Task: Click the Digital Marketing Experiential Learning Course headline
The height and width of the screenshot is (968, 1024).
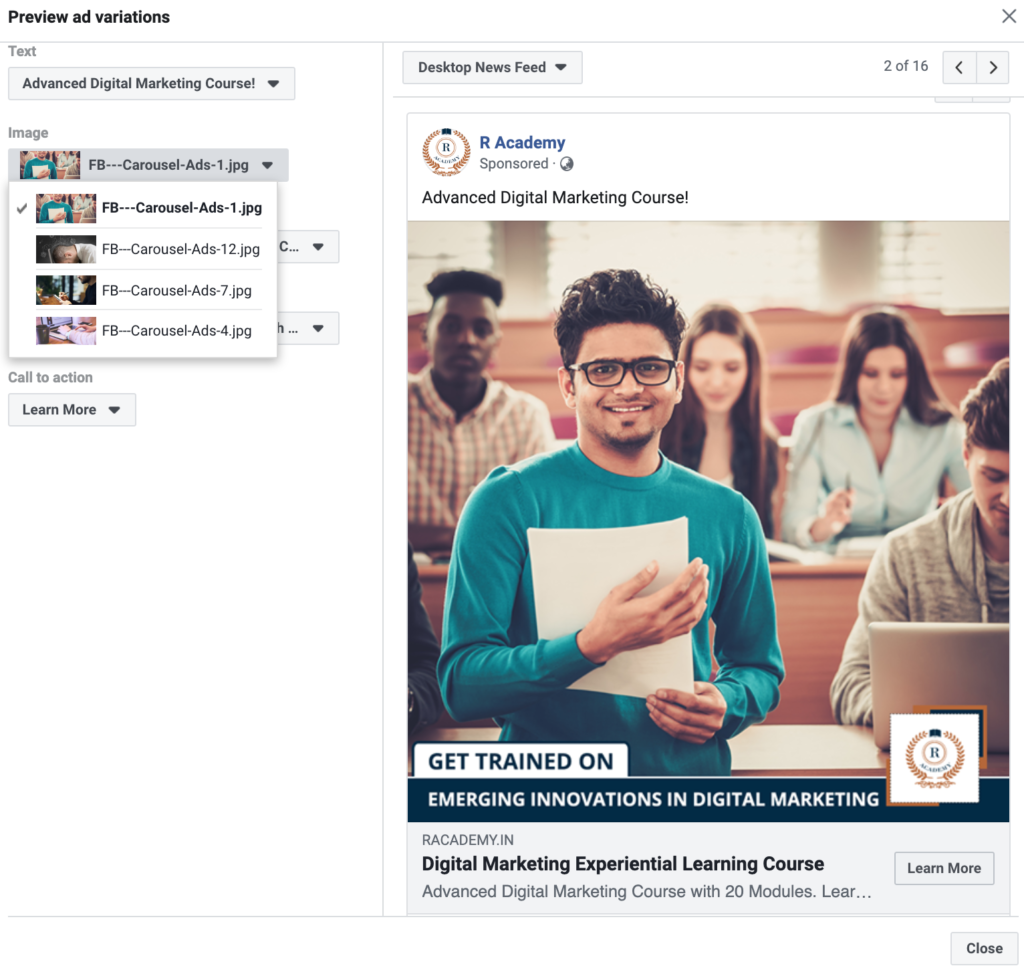Action: pyautogui.click(x=623, y=863)
